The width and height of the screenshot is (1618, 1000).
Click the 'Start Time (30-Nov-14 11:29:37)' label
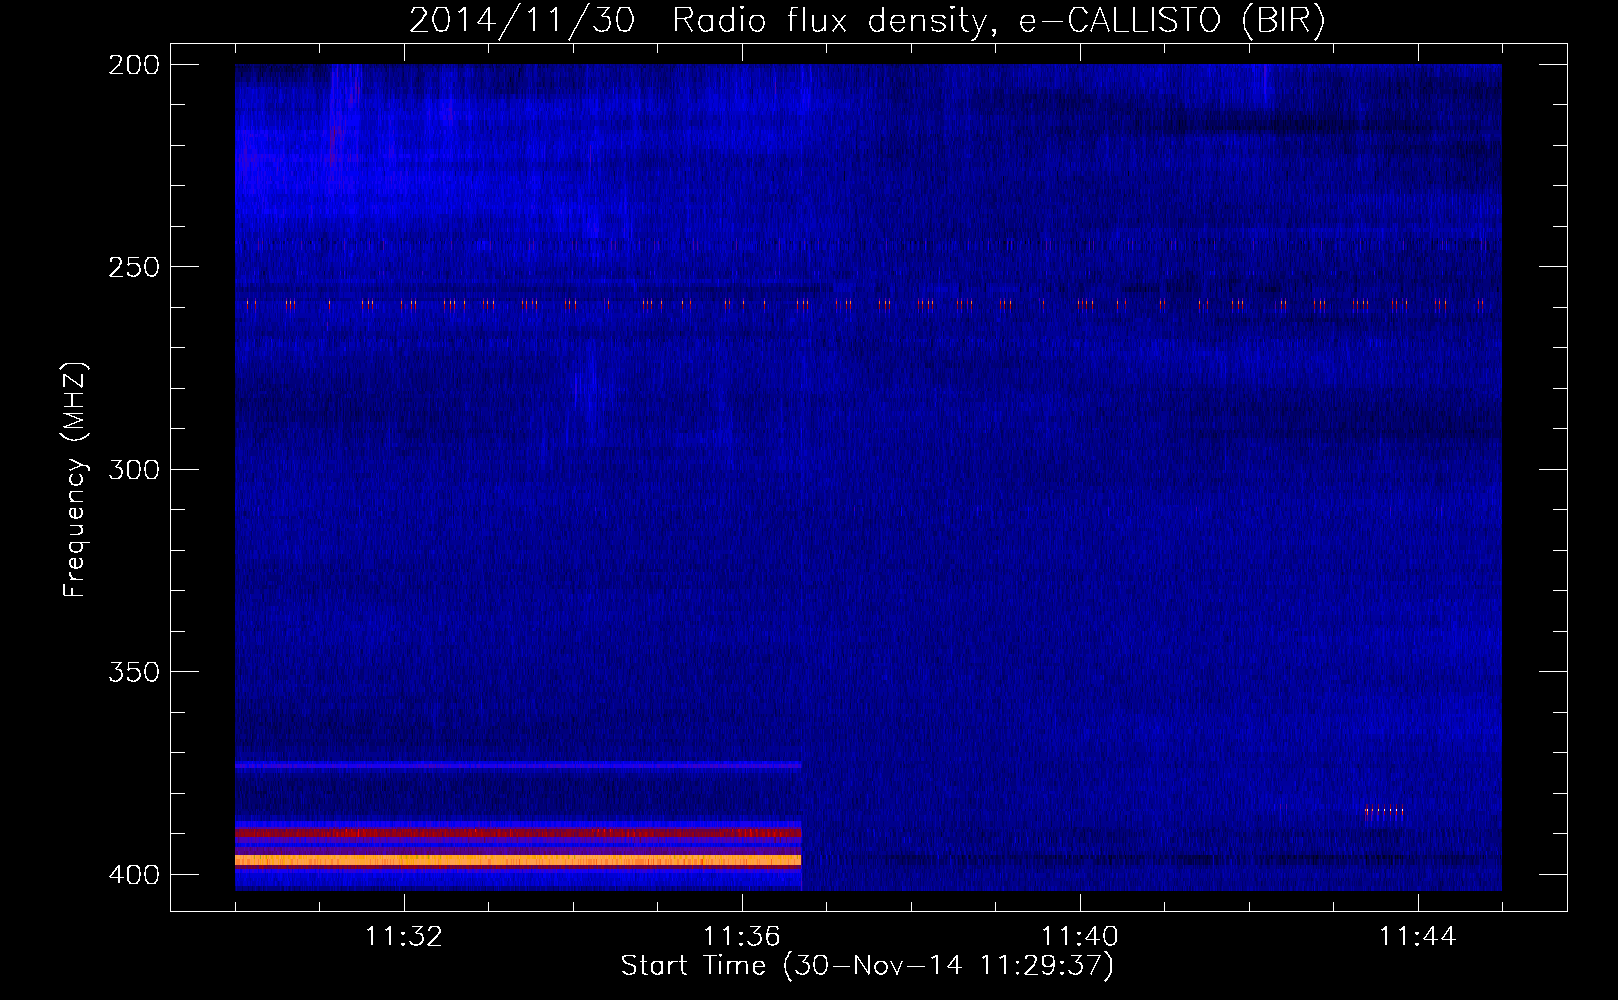tap(867, 966)
